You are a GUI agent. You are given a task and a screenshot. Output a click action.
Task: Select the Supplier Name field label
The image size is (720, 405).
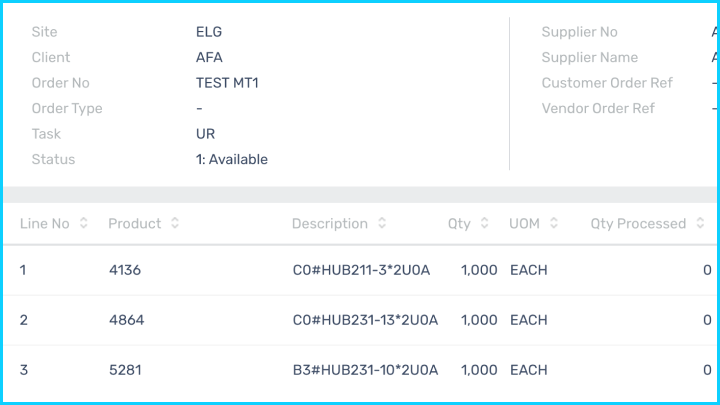click(589, 57)
